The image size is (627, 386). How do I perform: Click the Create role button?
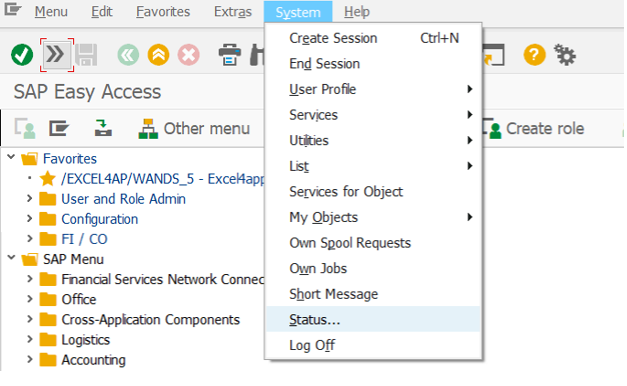(534, 129)
